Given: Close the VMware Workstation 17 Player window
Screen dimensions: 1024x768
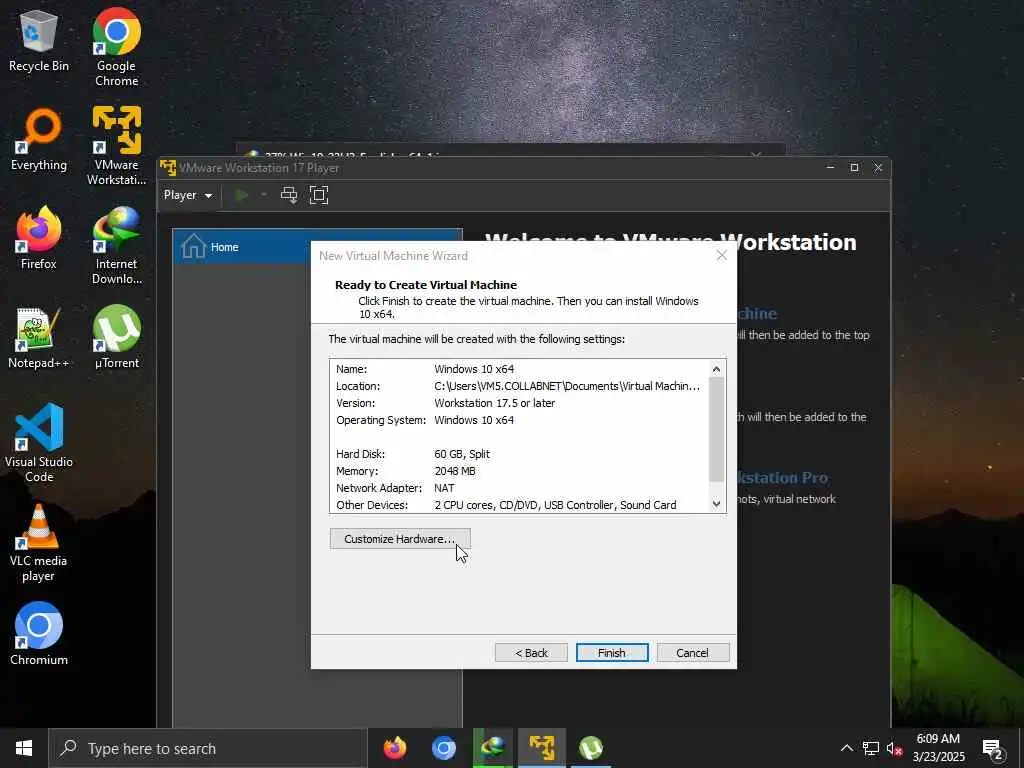Looking at the screenshot, I should pyautogui.click(x=878, y=168).
